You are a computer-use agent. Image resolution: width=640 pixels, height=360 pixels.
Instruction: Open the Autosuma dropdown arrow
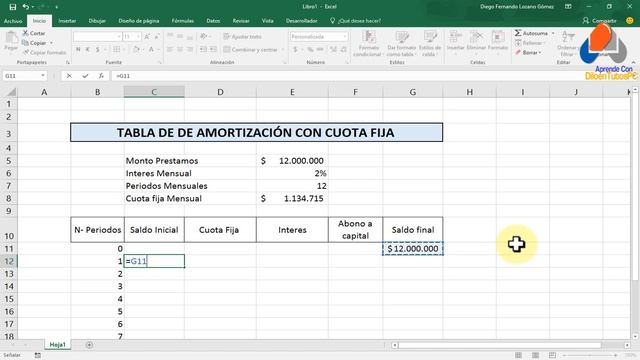[x=553, y=33]
